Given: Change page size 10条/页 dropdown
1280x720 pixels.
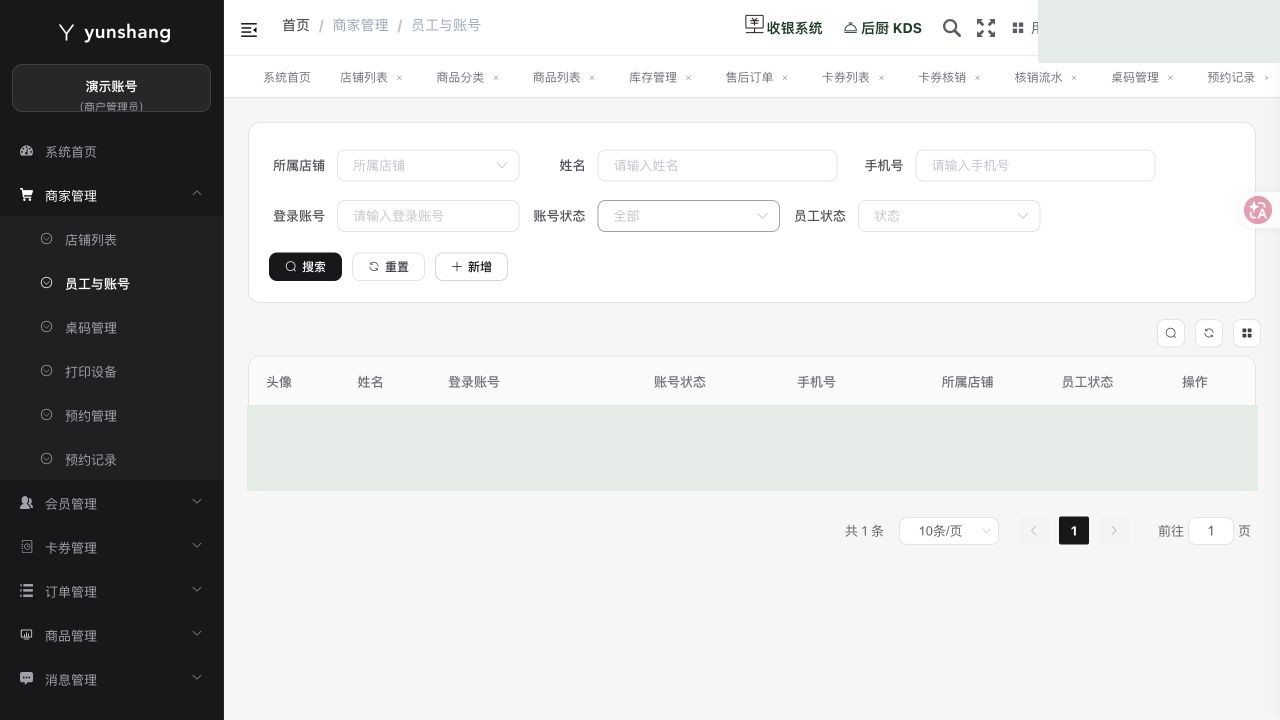Looking at the screenshot, I should pos(949,531).
